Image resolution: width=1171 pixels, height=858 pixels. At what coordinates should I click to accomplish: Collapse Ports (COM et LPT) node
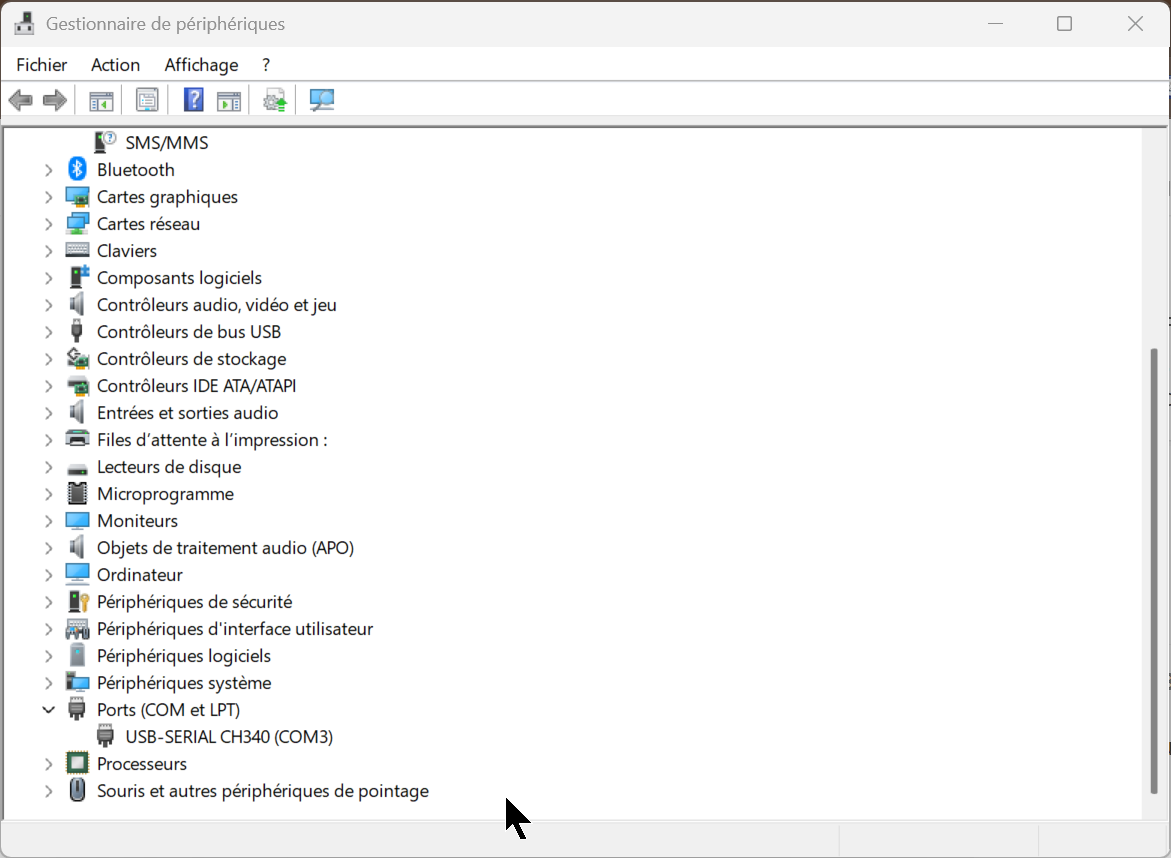tap(49, 709)
